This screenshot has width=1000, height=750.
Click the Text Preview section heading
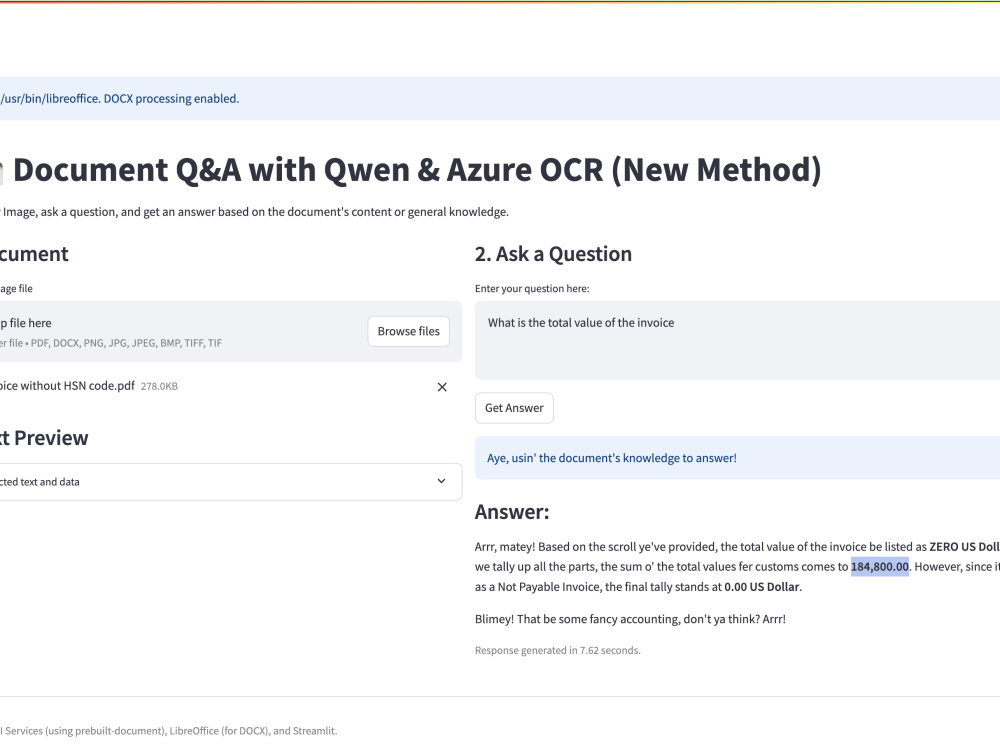[x=44, y=438]
